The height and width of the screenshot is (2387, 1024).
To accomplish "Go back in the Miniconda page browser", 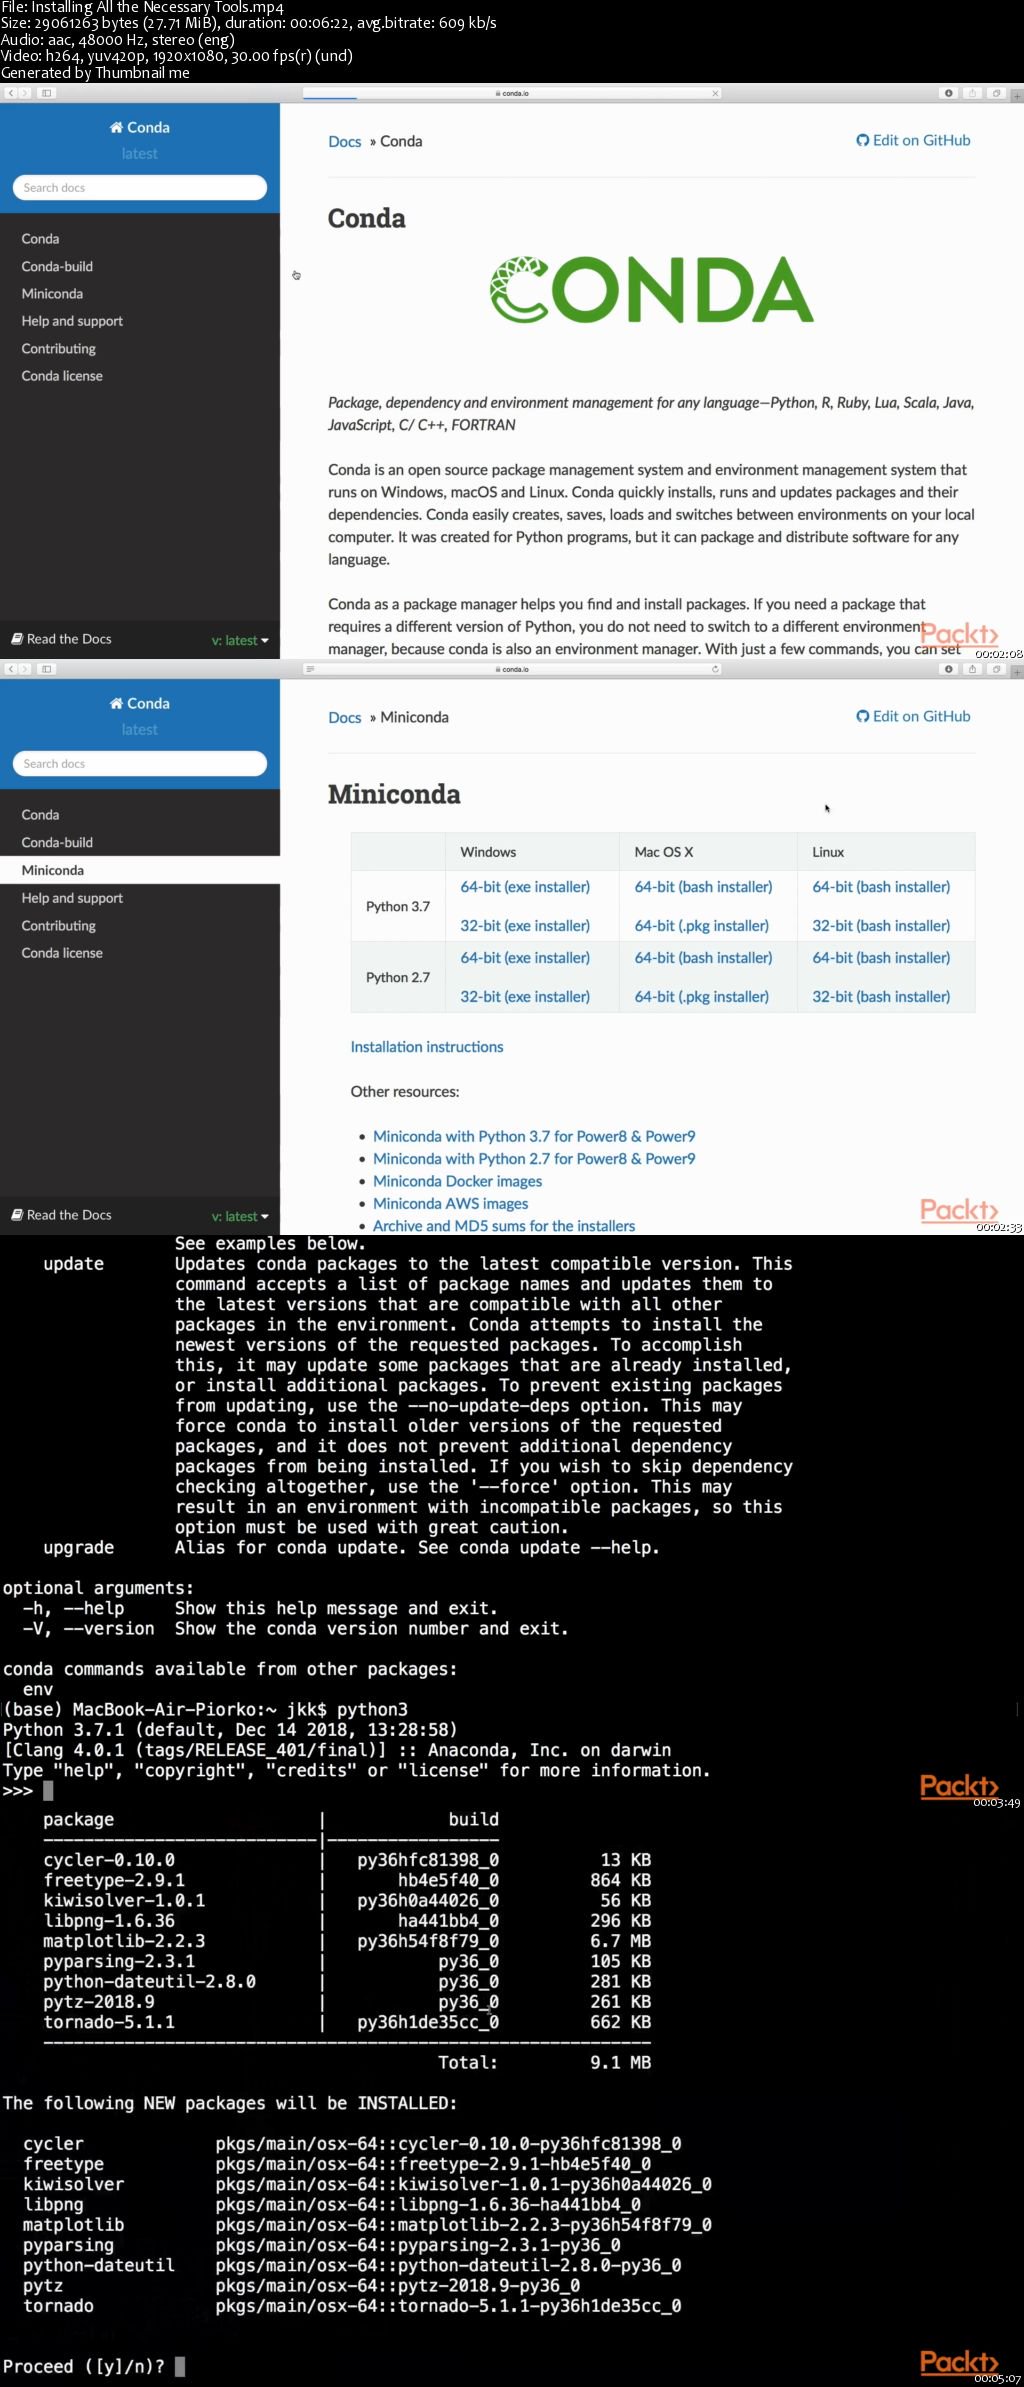I will 10,669.
